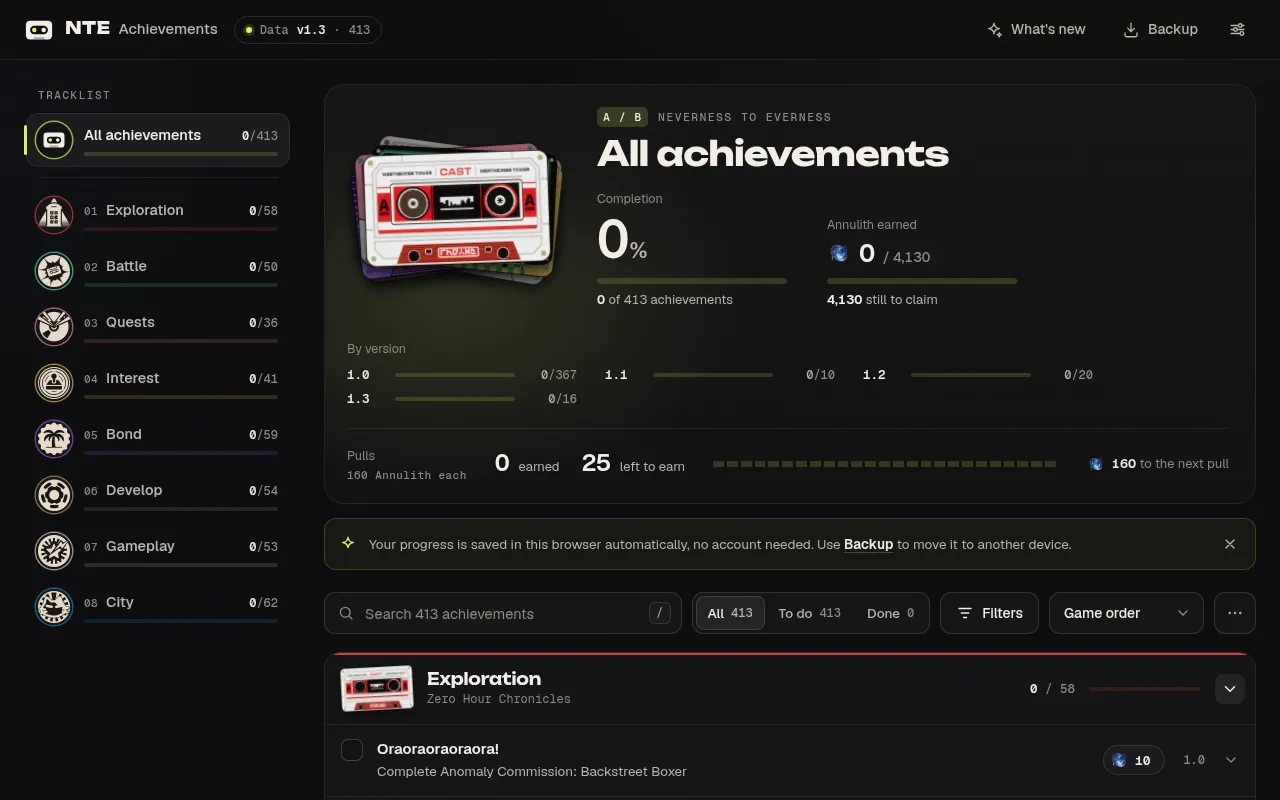The height and width of the screenshot is (800, 1280).
Task: Select the City category icon
Action: click(54, 607)
